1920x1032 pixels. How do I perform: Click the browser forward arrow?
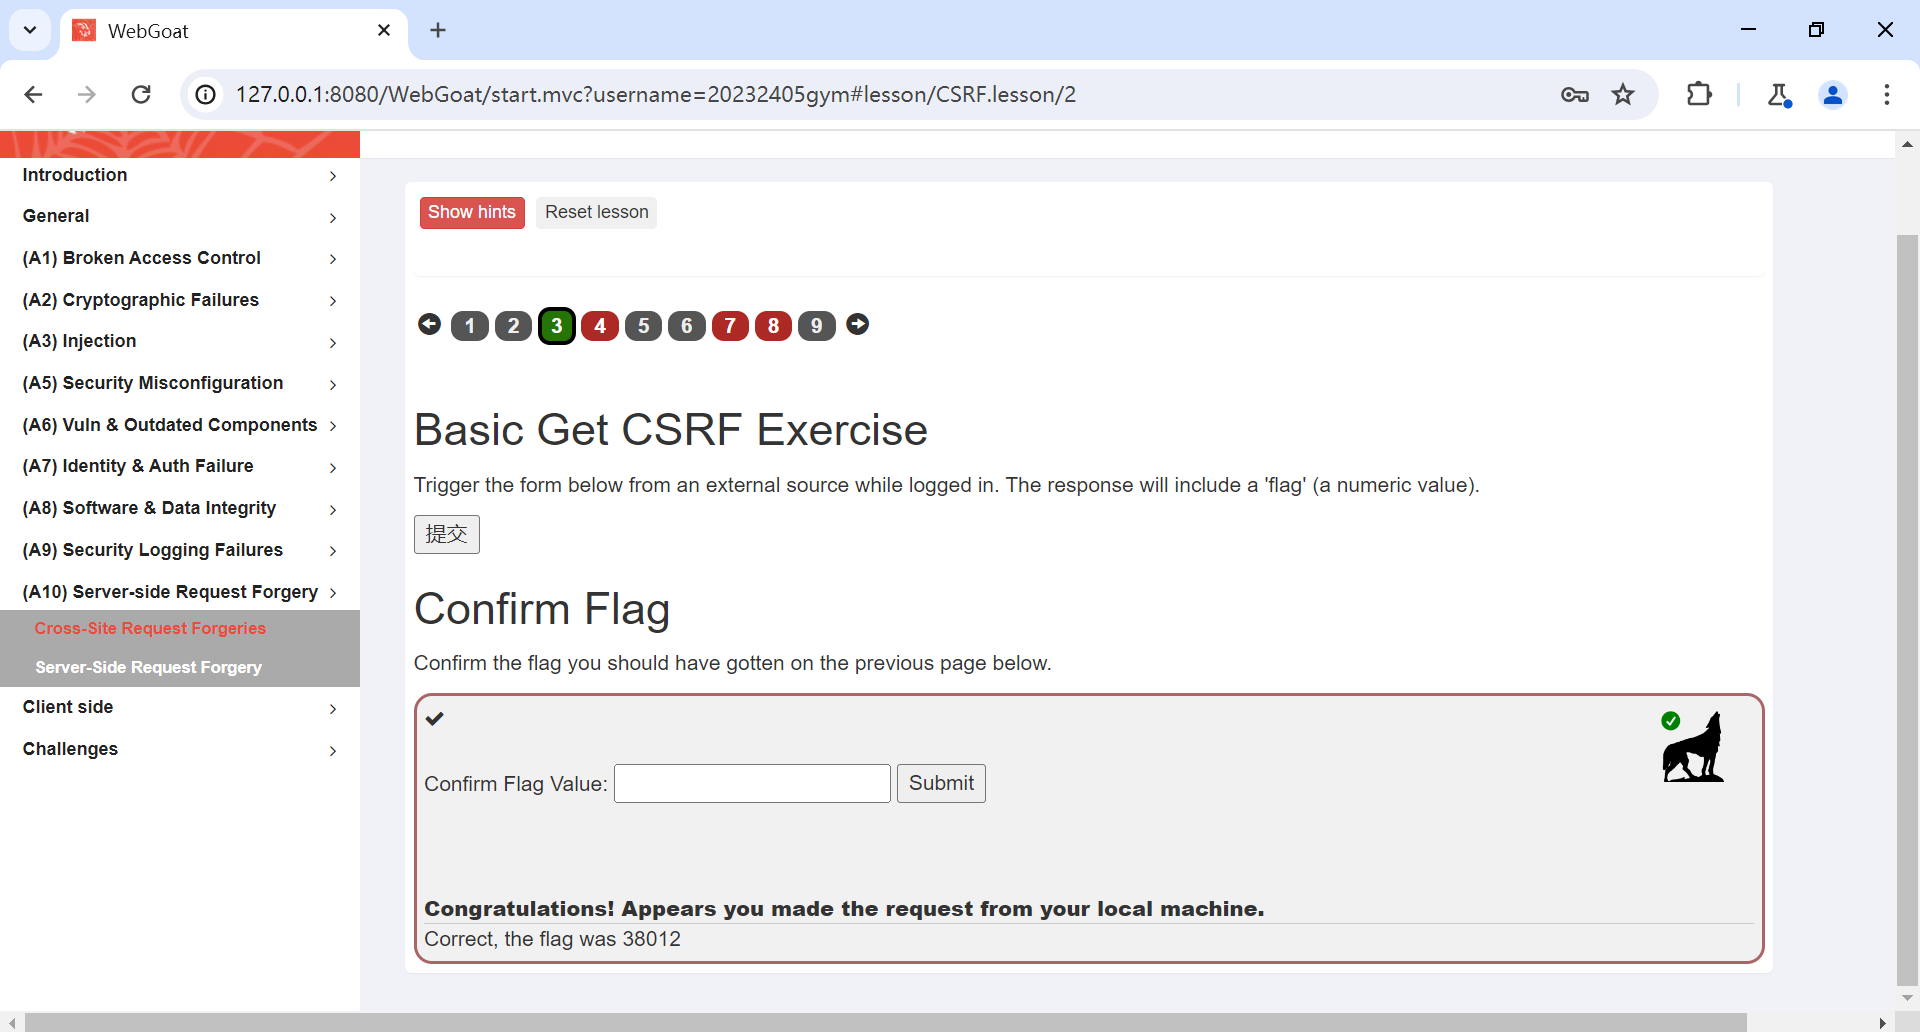pyautogui.click(x=87, y=94)
